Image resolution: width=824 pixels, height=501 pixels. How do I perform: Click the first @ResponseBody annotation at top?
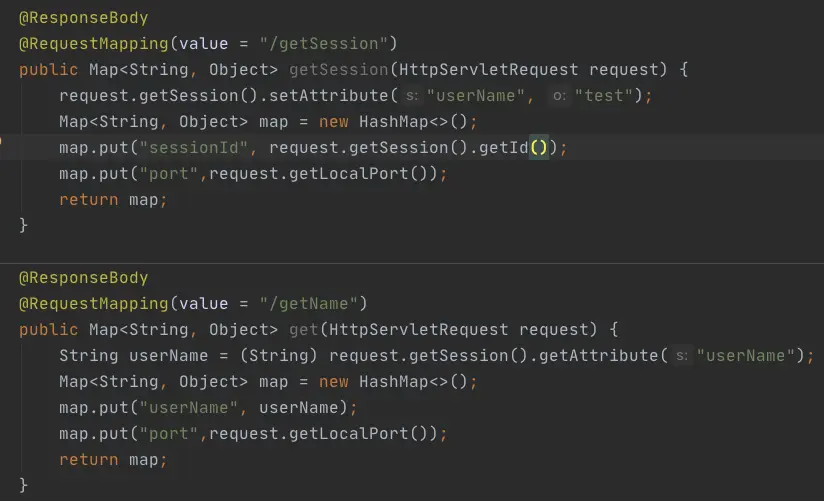pos(84,18)
